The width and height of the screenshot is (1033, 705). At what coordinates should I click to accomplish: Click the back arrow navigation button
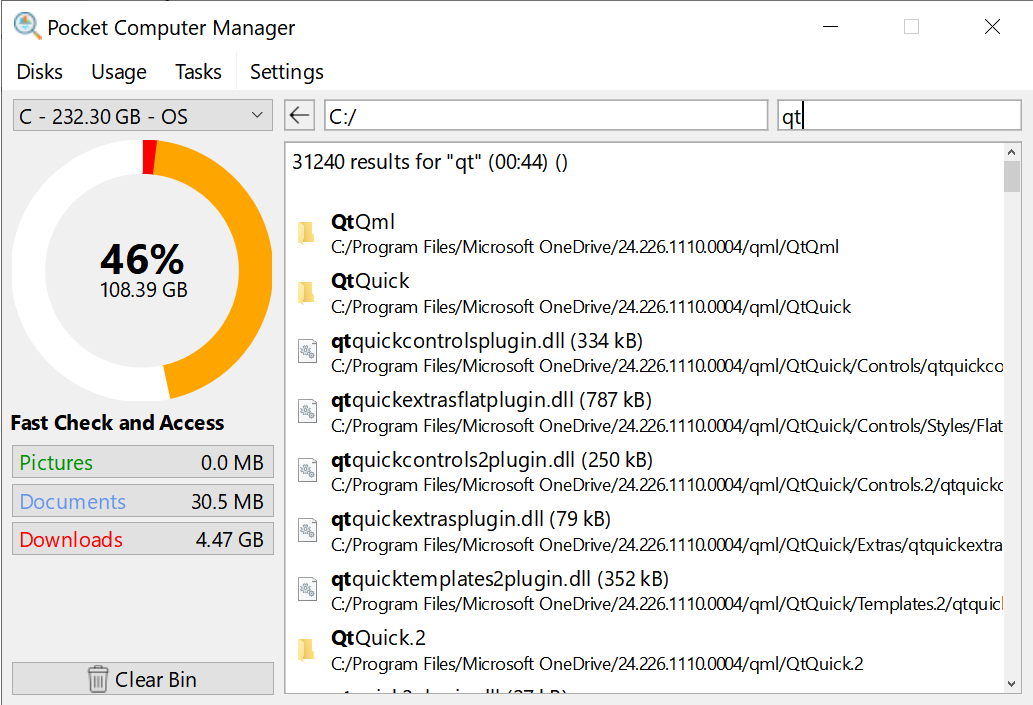tap(299, 116)
